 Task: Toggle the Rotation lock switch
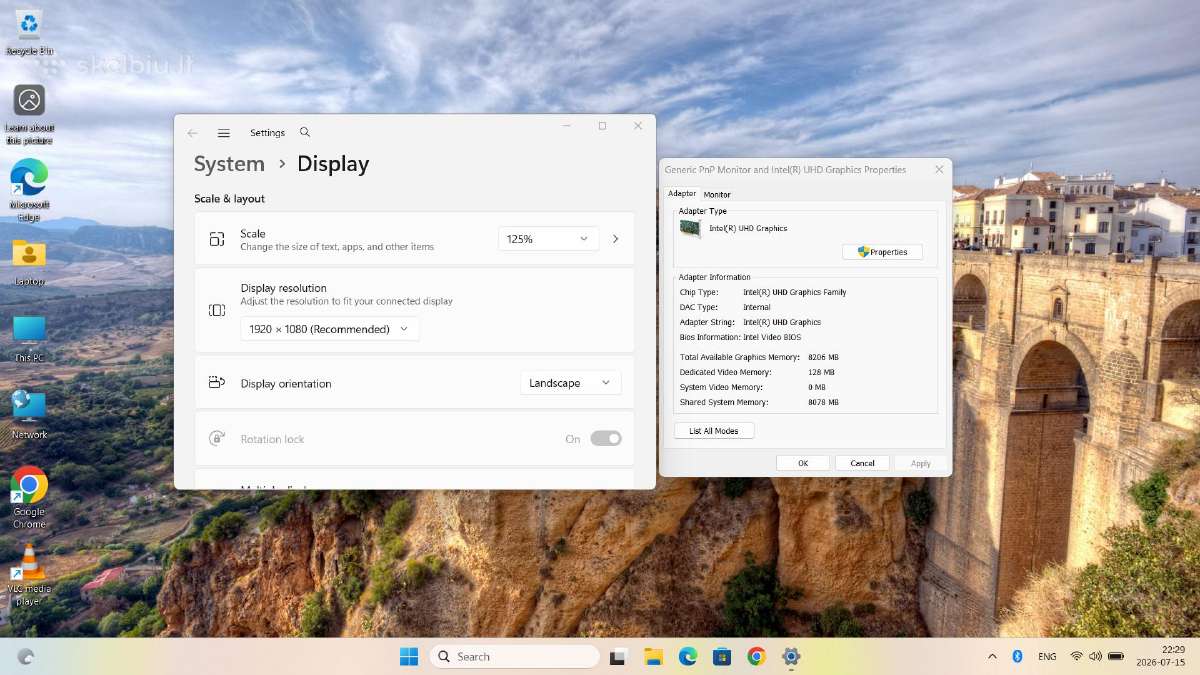coord(605,438)
